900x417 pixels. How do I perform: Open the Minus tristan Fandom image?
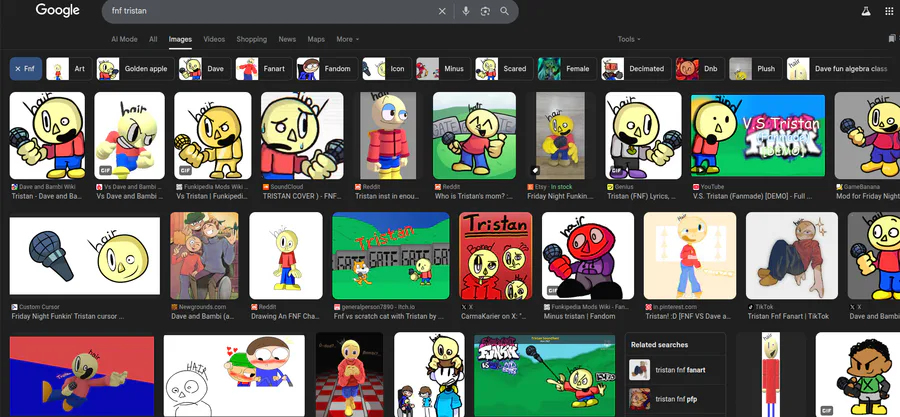click(588, 256)
